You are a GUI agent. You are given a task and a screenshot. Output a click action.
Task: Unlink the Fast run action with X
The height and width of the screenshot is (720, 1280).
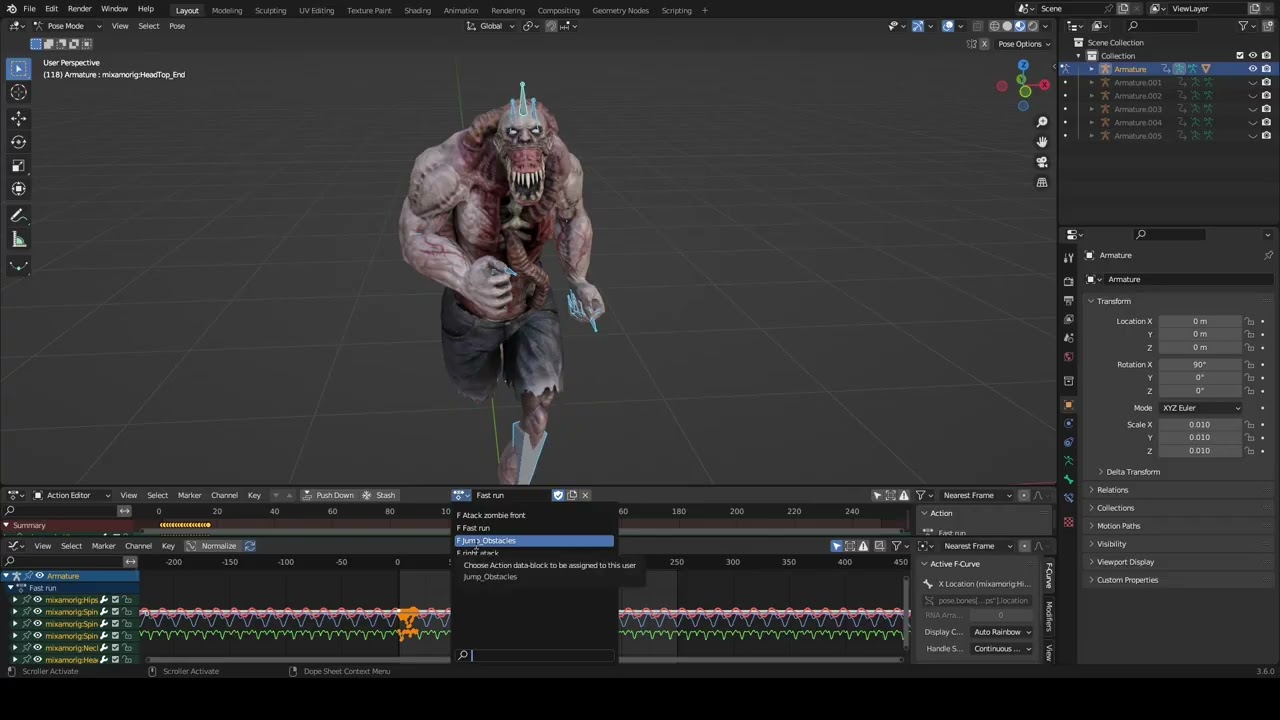[585, 495]
